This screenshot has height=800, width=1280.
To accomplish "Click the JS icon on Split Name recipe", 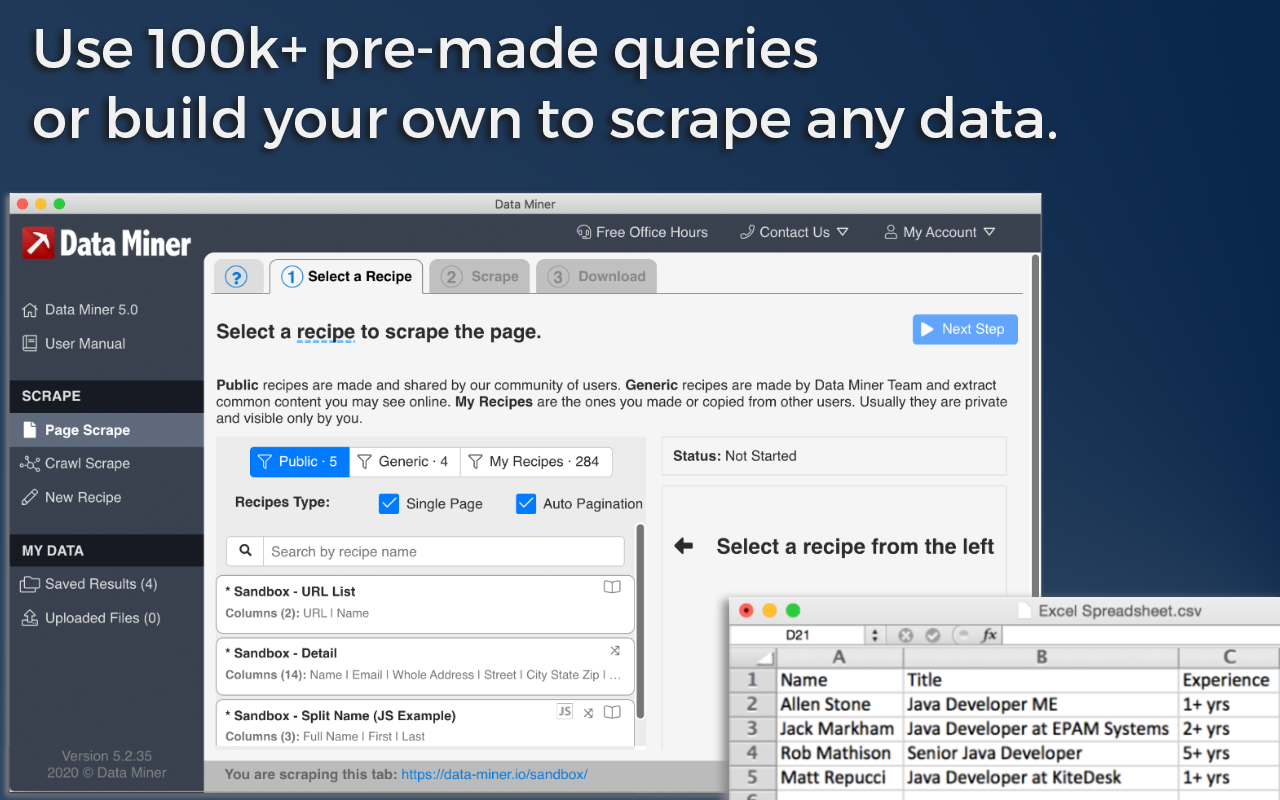I will 564,711.
